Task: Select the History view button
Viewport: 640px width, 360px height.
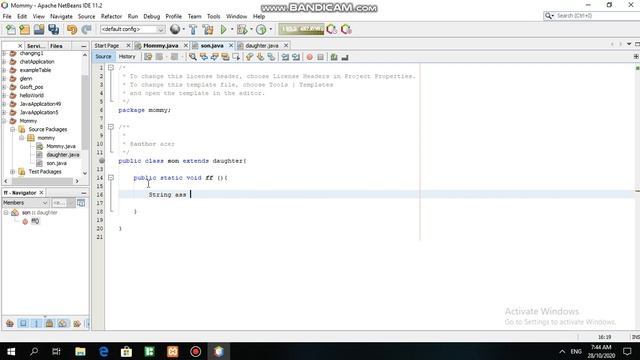Action: (x=127, y=57)
